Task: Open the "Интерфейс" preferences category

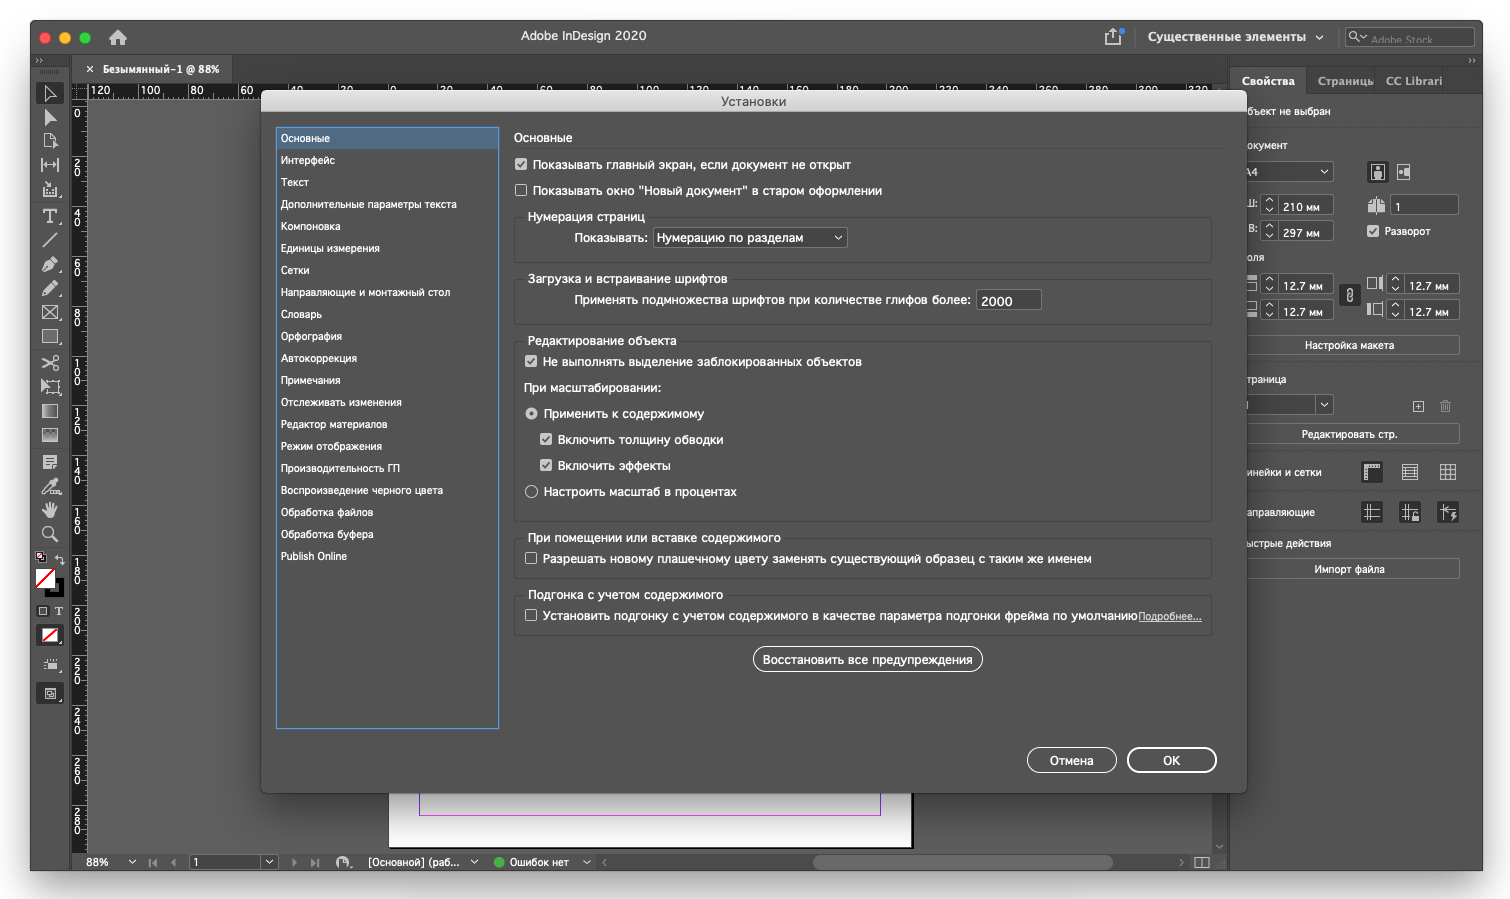Action: [x=308, y=160]
